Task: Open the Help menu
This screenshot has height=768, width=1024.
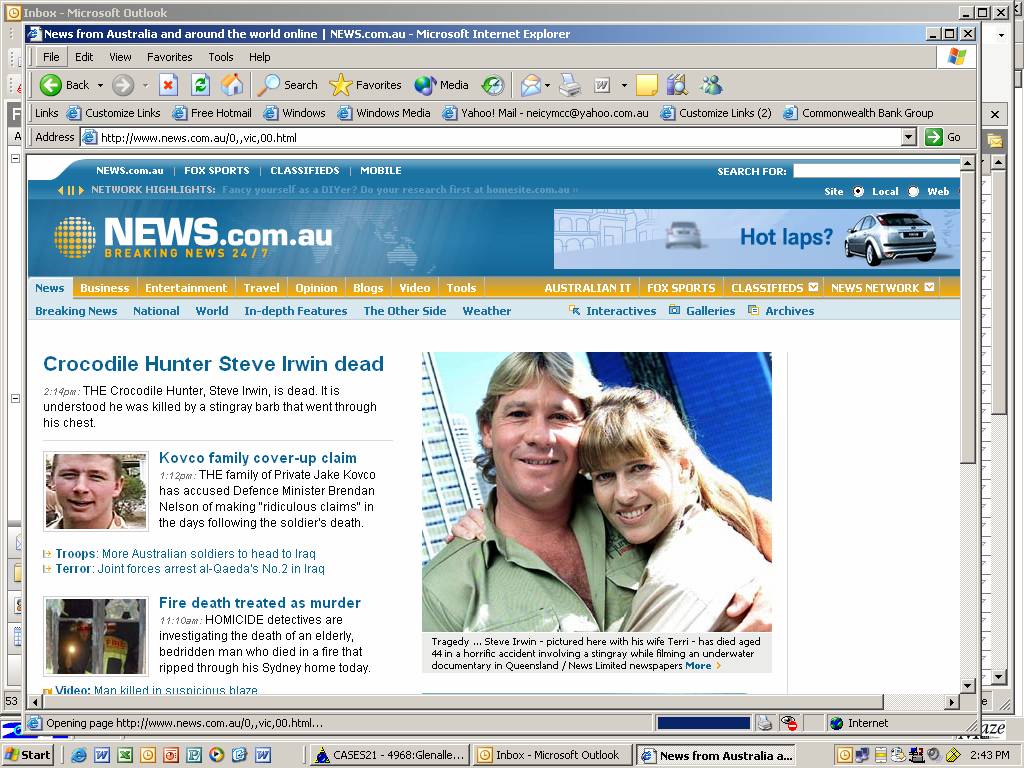Action: [x=259, y=57]
